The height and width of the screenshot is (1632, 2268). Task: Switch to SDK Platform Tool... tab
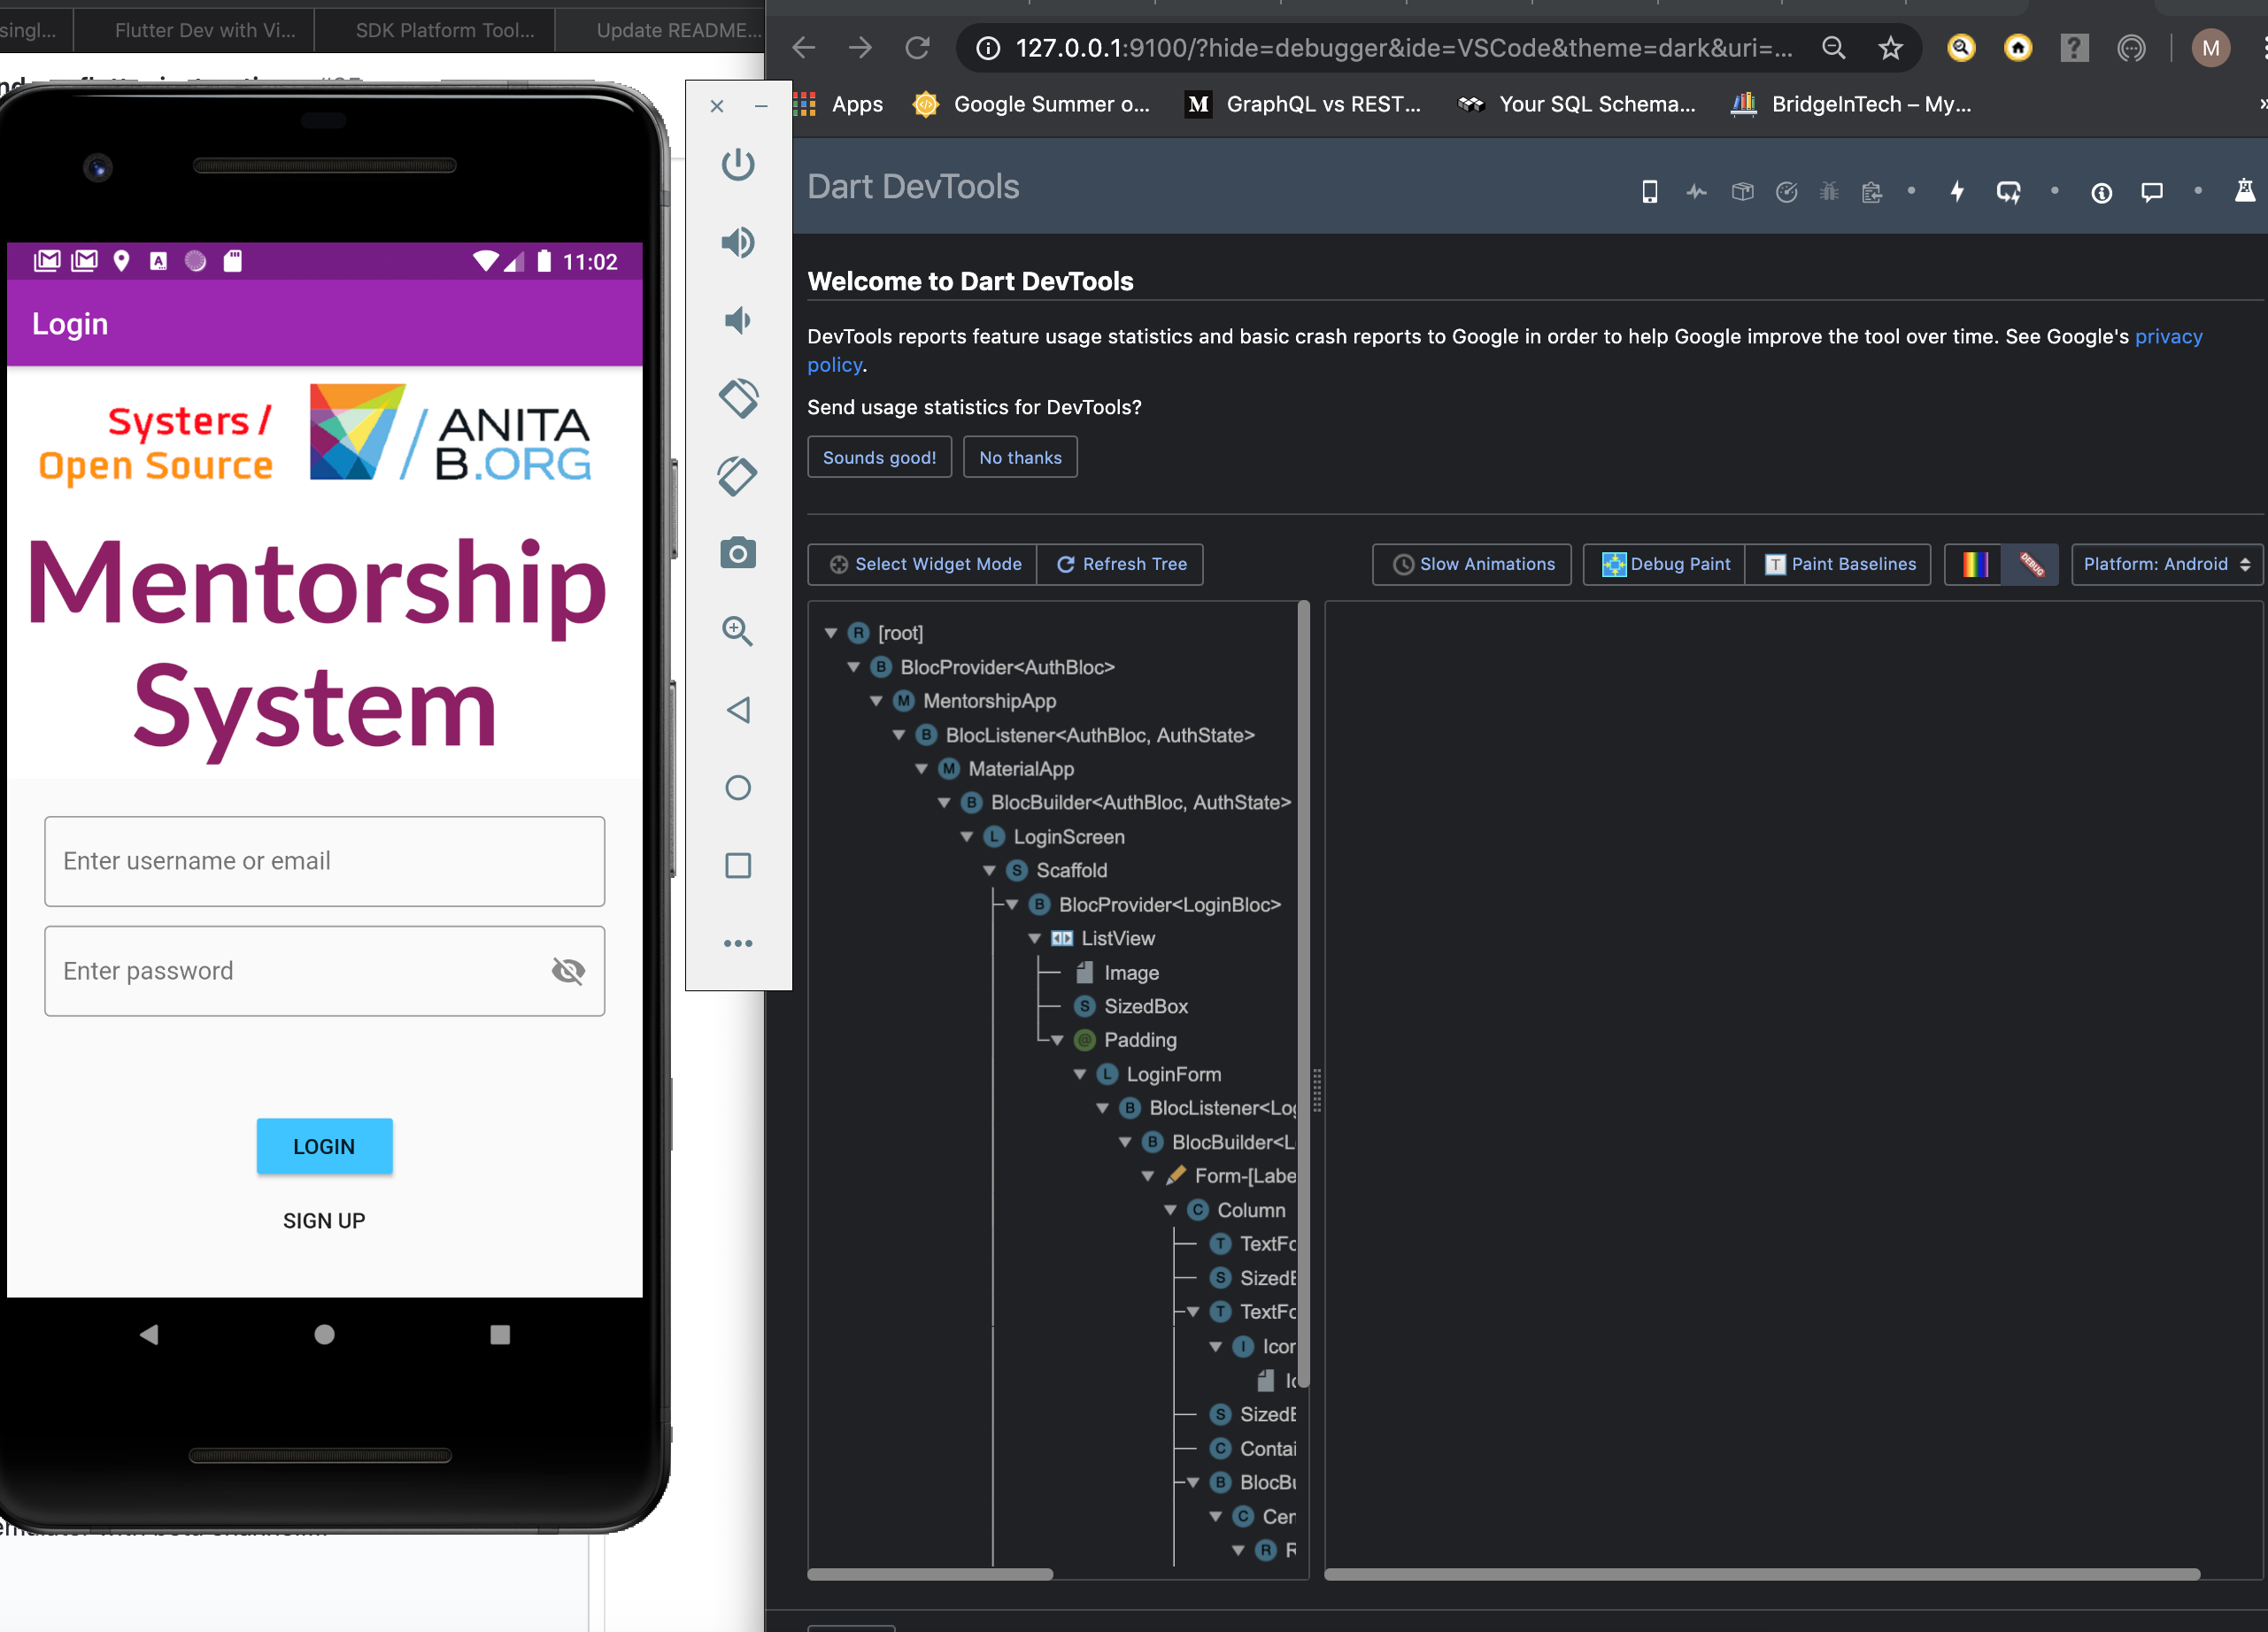pos(445,30)
